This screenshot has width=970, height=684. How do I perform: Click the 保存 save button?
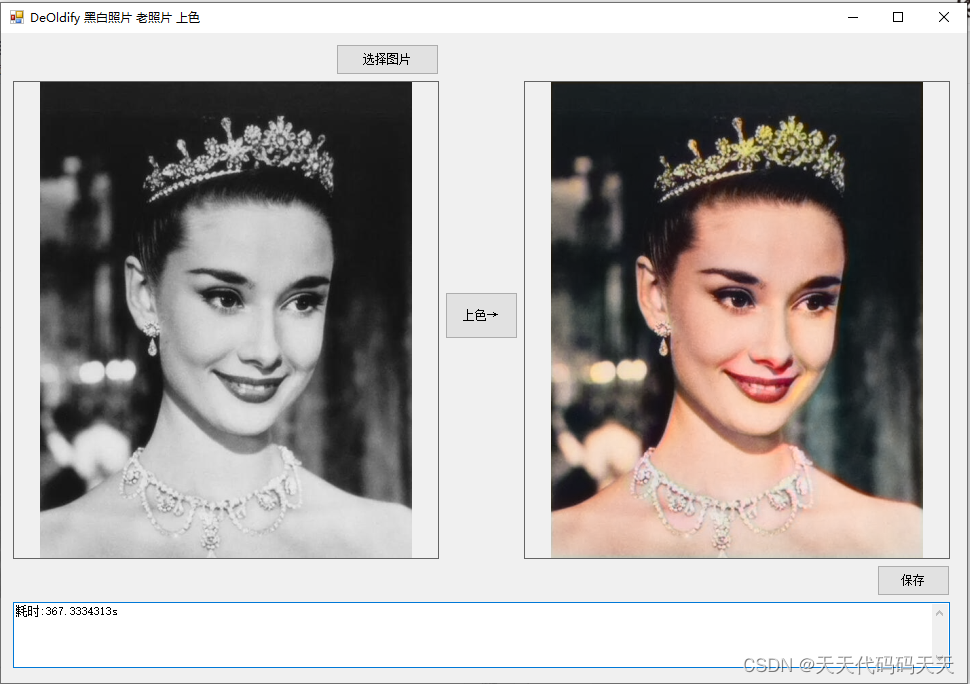tap(913, 580)
